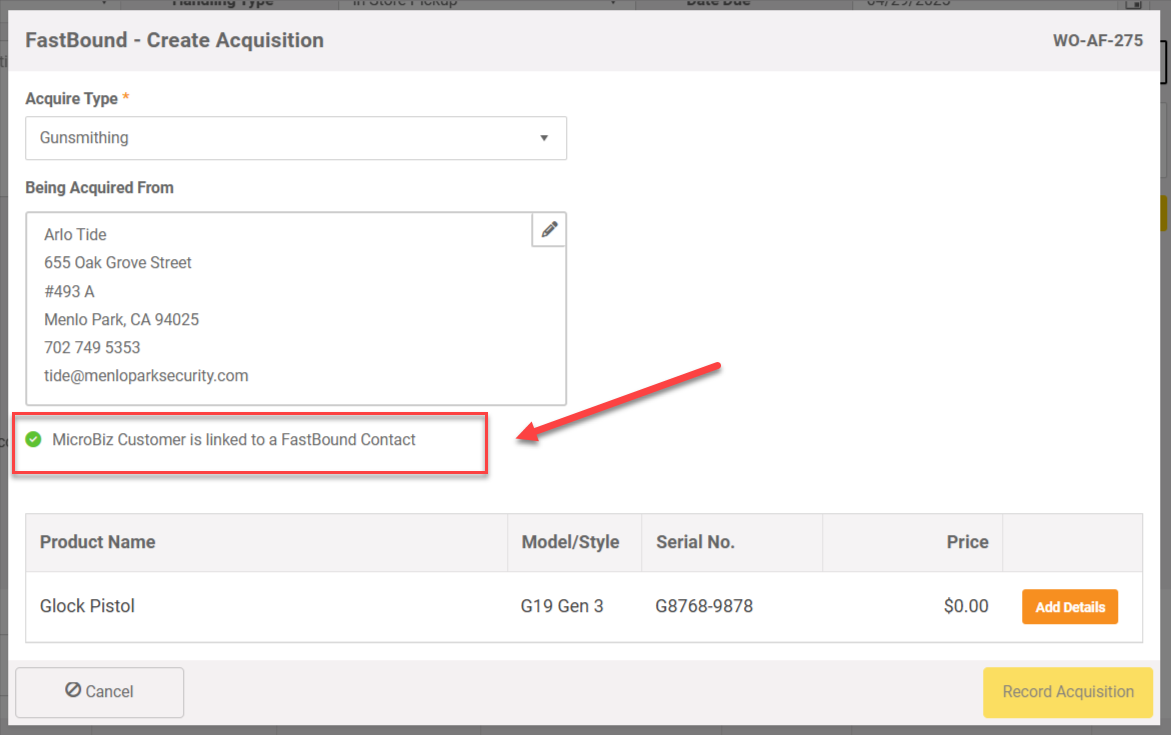1171x735 pixels.
Task: Click the customer name Arlo Tide
Action: click(75, 235)
